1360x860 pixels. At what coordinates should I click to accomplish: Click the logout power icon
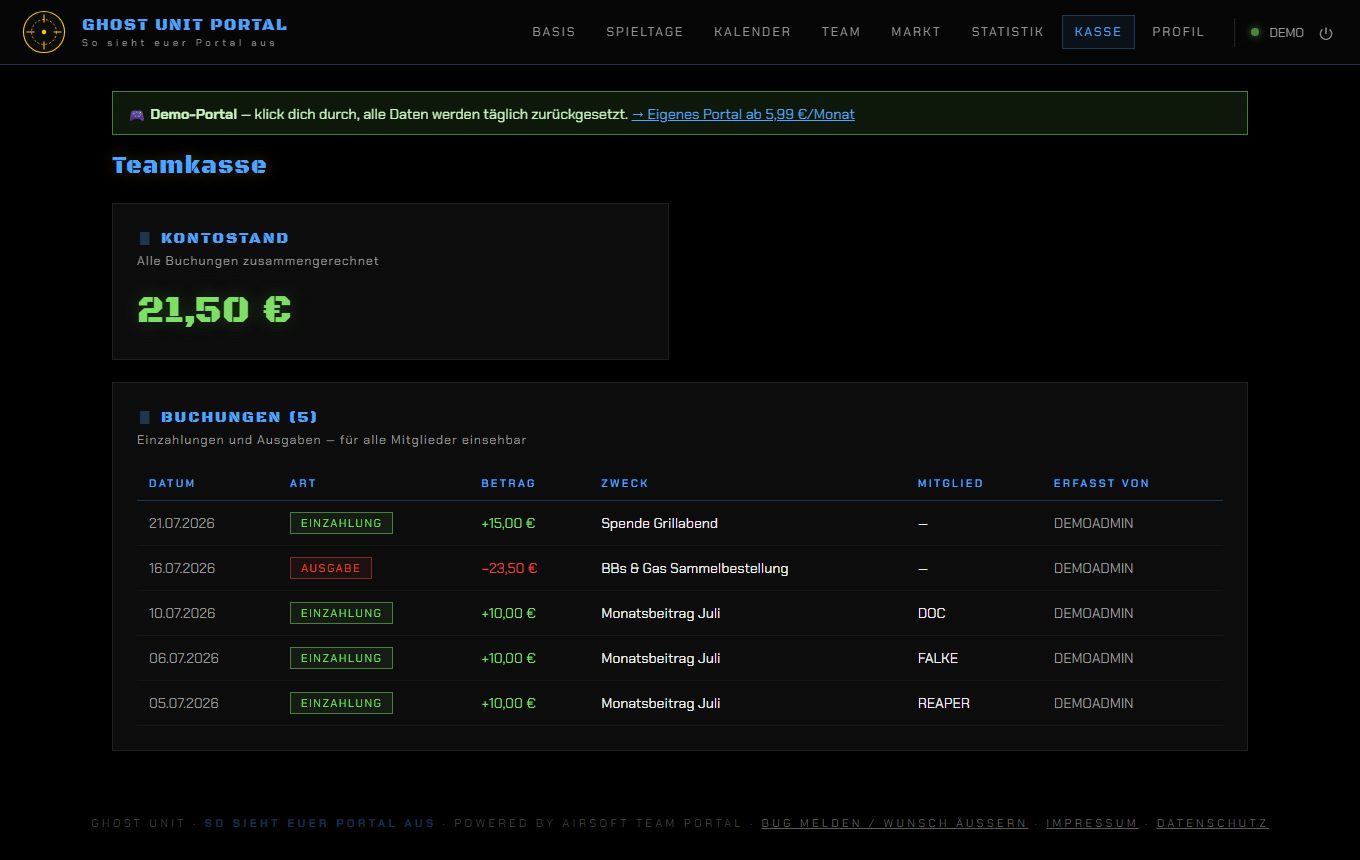(1326, 33)
